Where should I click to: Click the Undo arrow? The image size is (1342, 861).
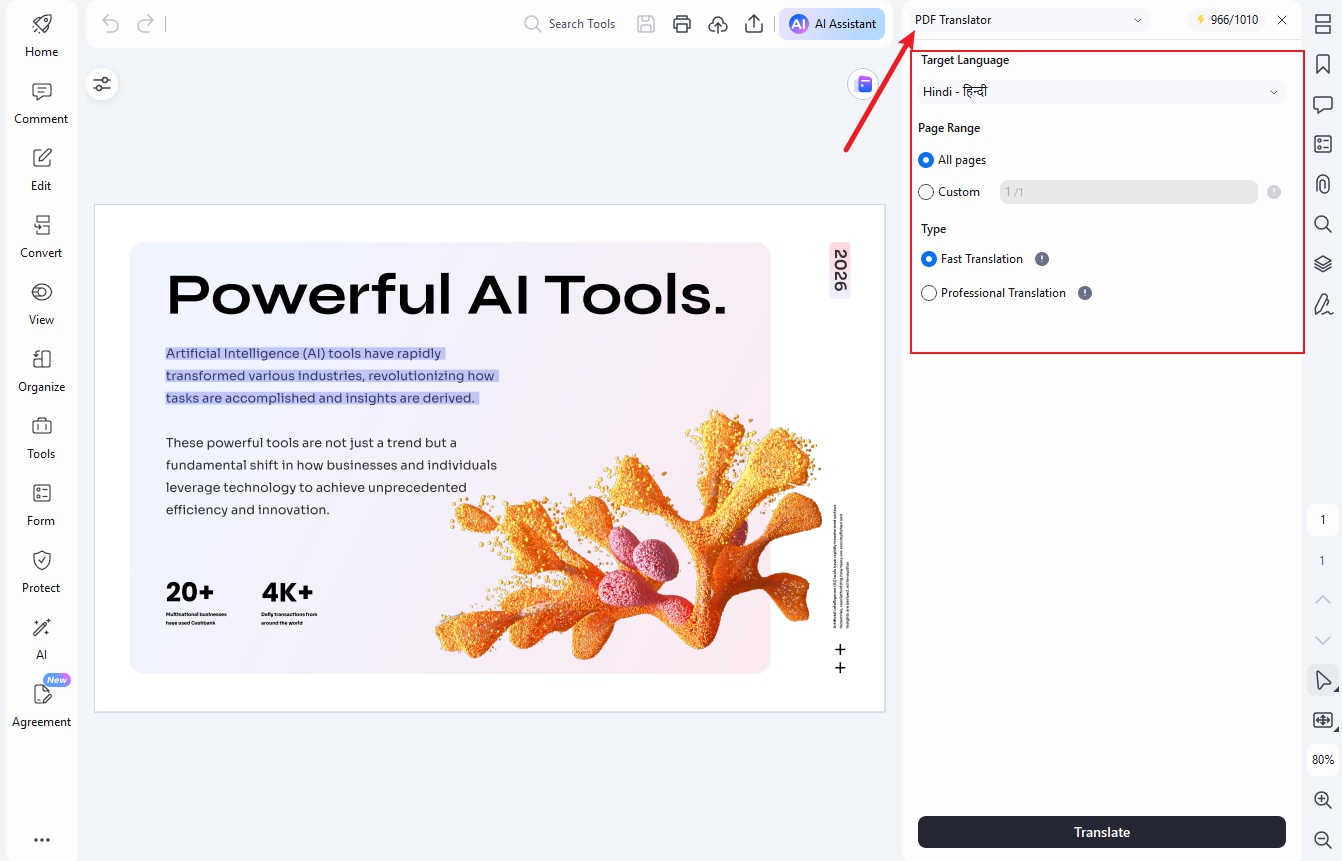coord(111,24)
